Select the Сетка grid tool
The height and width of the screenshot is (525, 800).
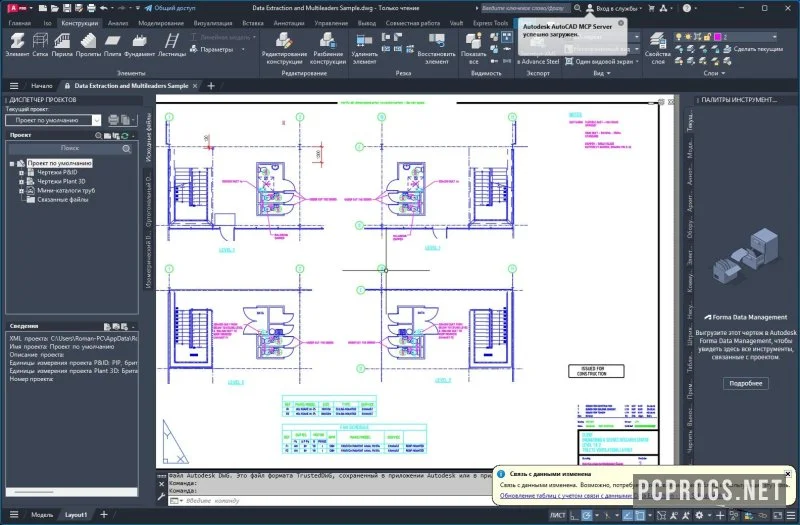[x=40, y=44]
